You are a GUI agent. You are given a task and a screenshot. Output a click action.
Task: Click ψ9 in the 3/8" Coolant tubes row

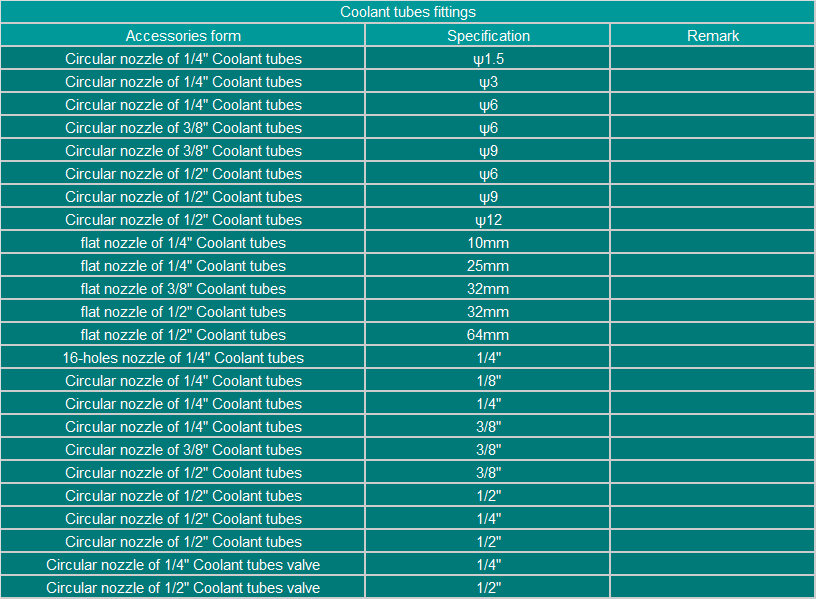(488, 151)
